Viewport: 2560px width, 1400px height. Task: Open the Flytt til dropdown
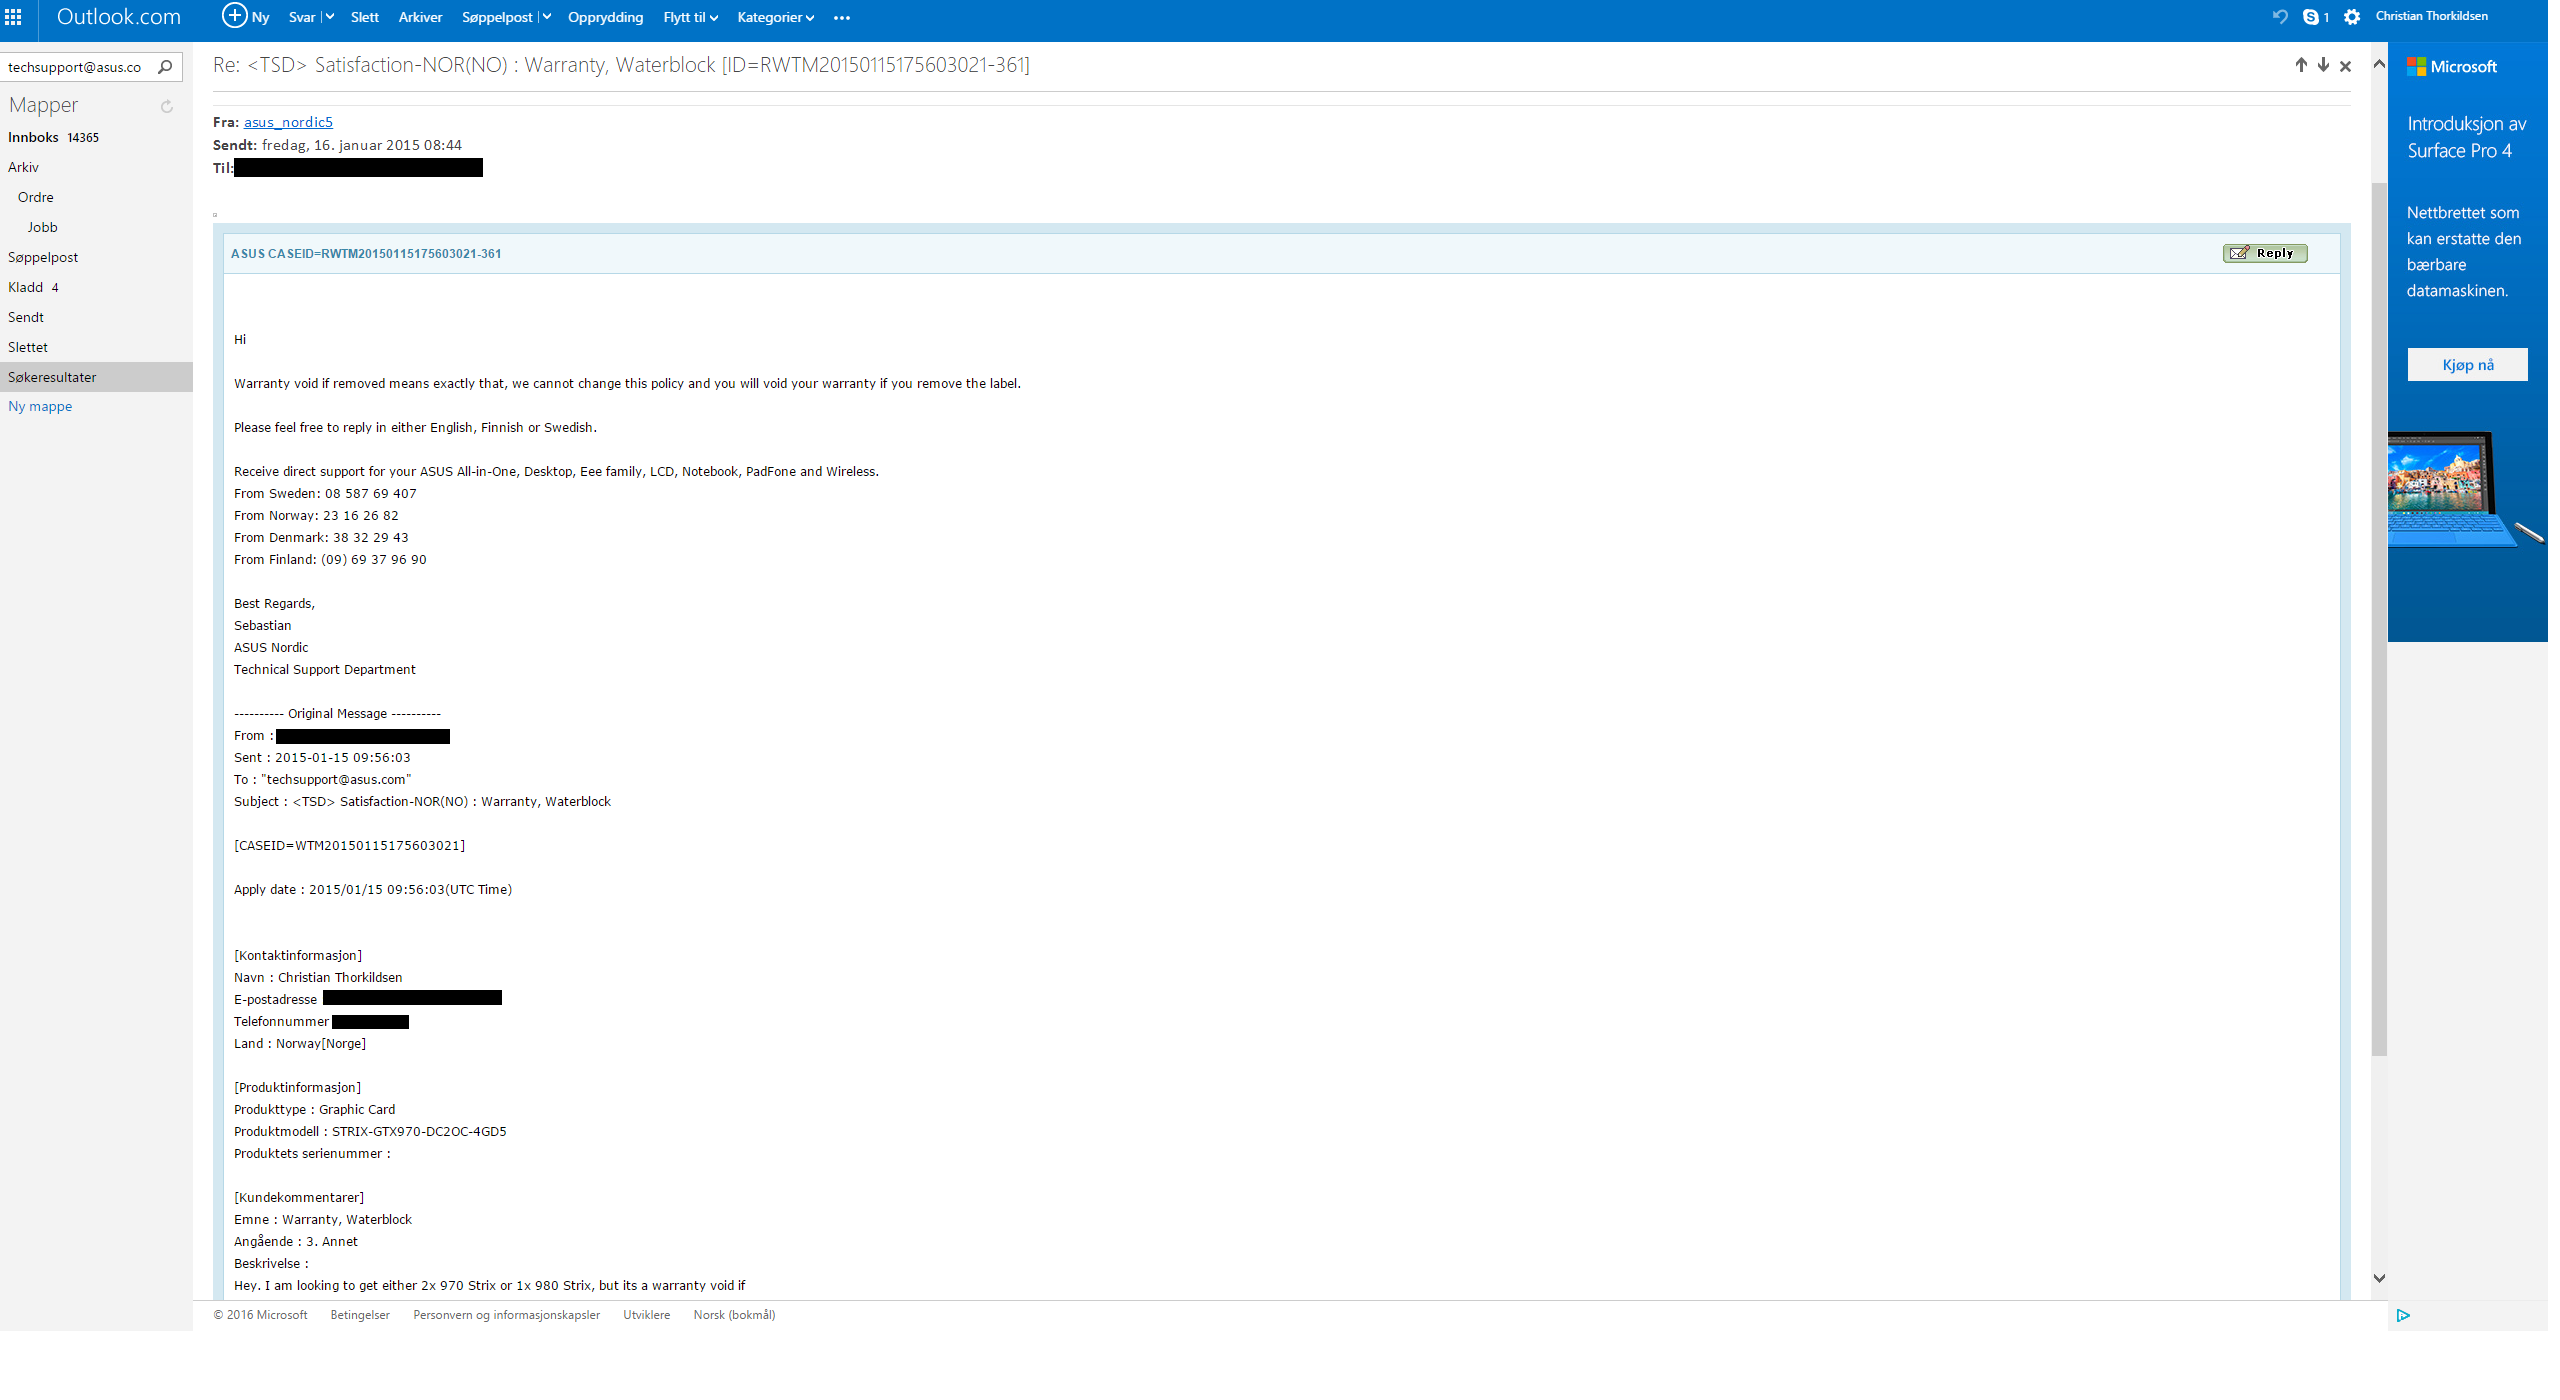coord(690,17)
